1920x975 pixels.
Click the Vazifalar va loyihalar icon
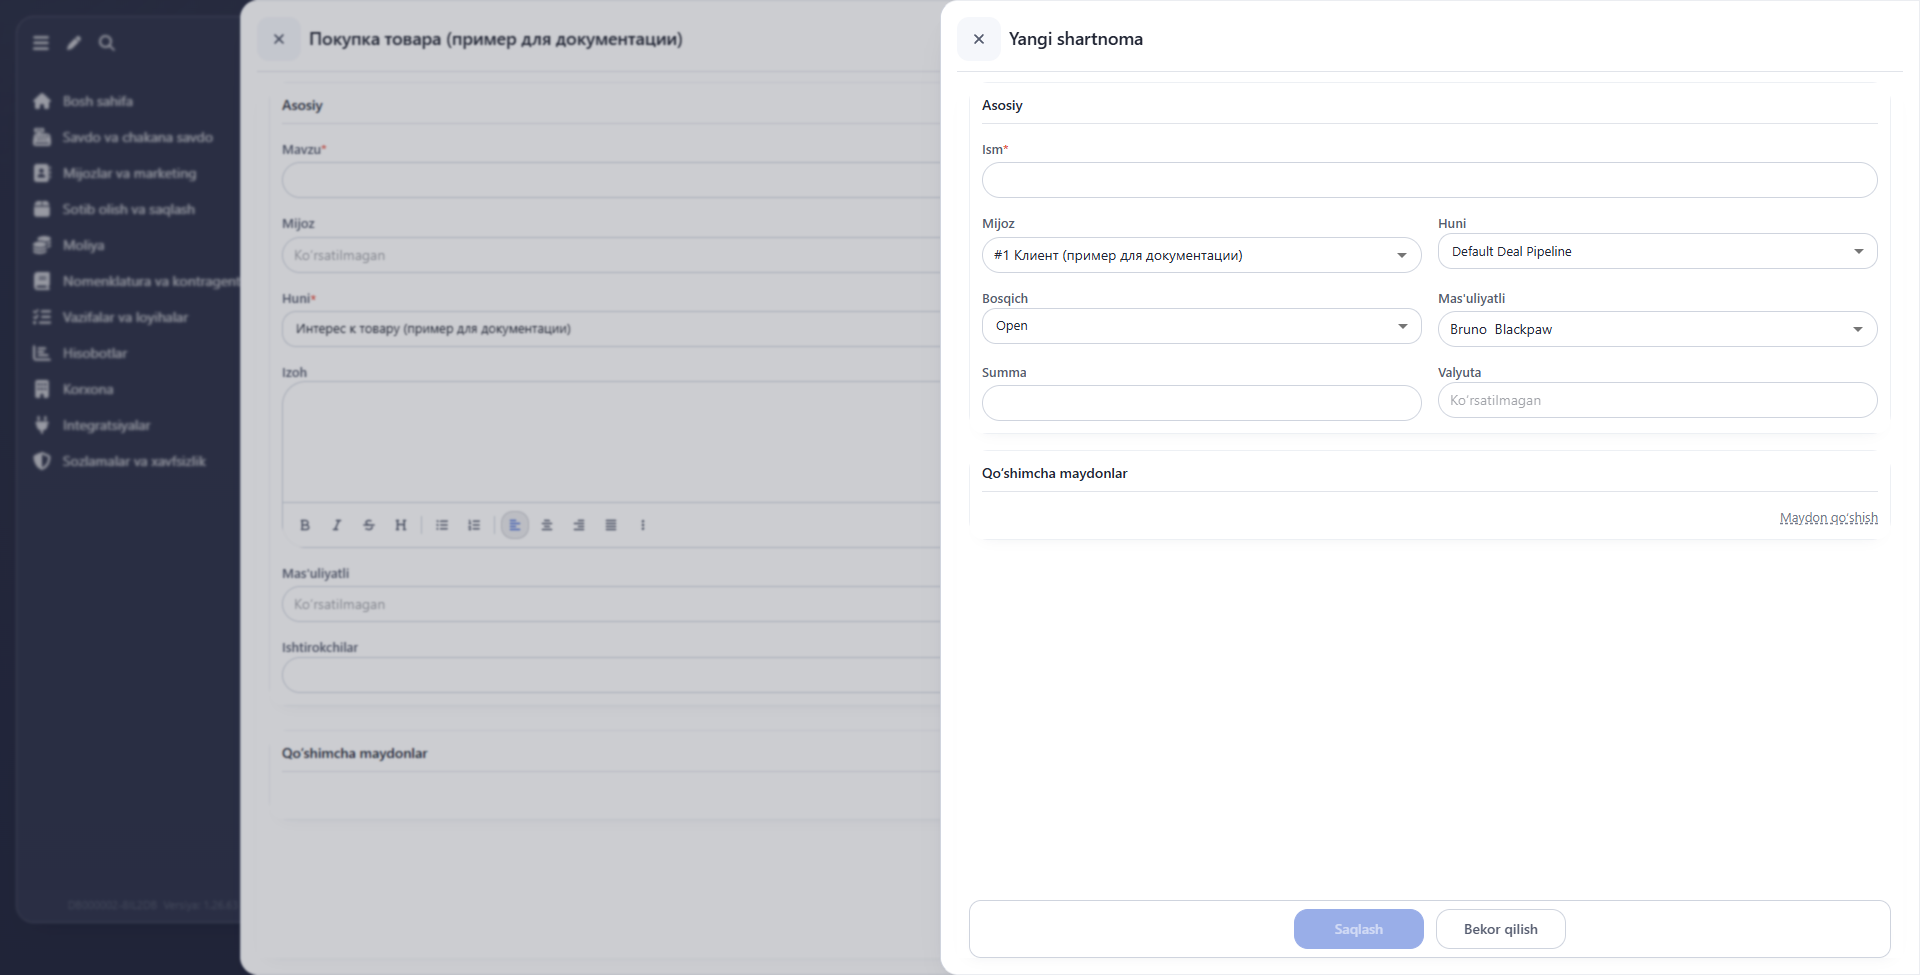pos(42,317)
